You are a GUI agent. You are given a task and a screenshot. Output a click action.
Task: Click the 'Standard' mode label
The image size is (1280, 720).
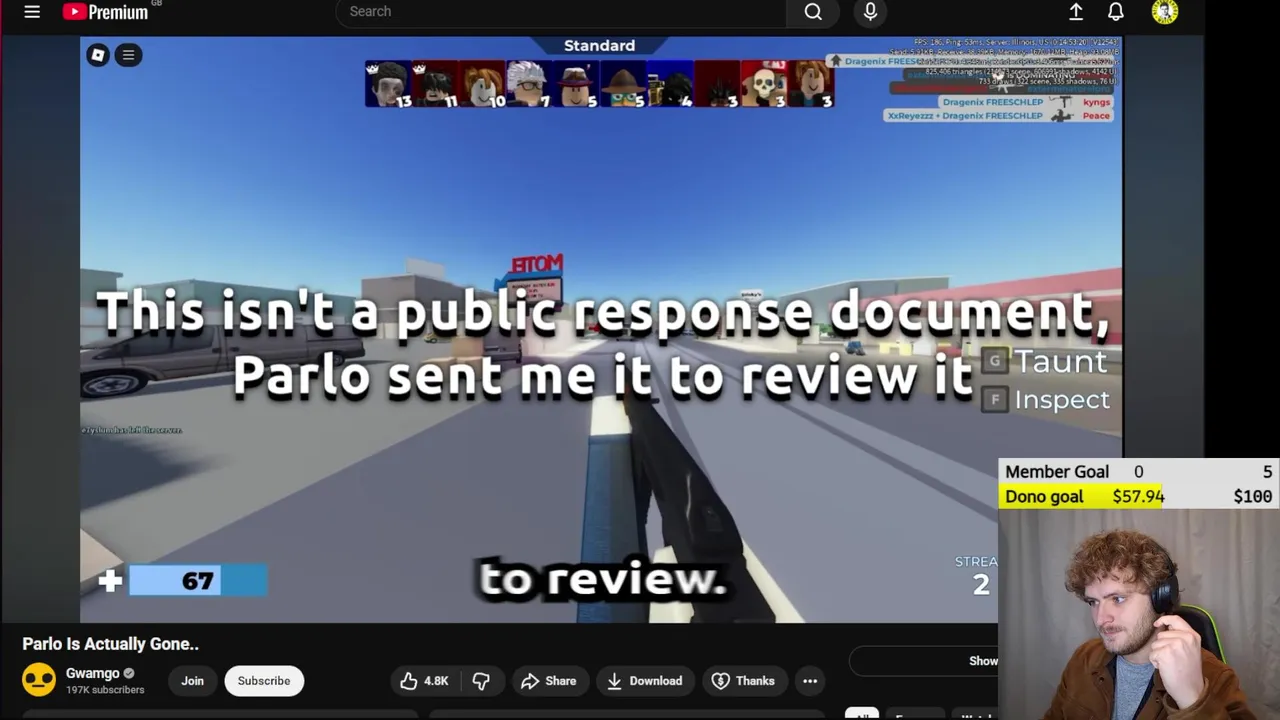coord(599,46)
